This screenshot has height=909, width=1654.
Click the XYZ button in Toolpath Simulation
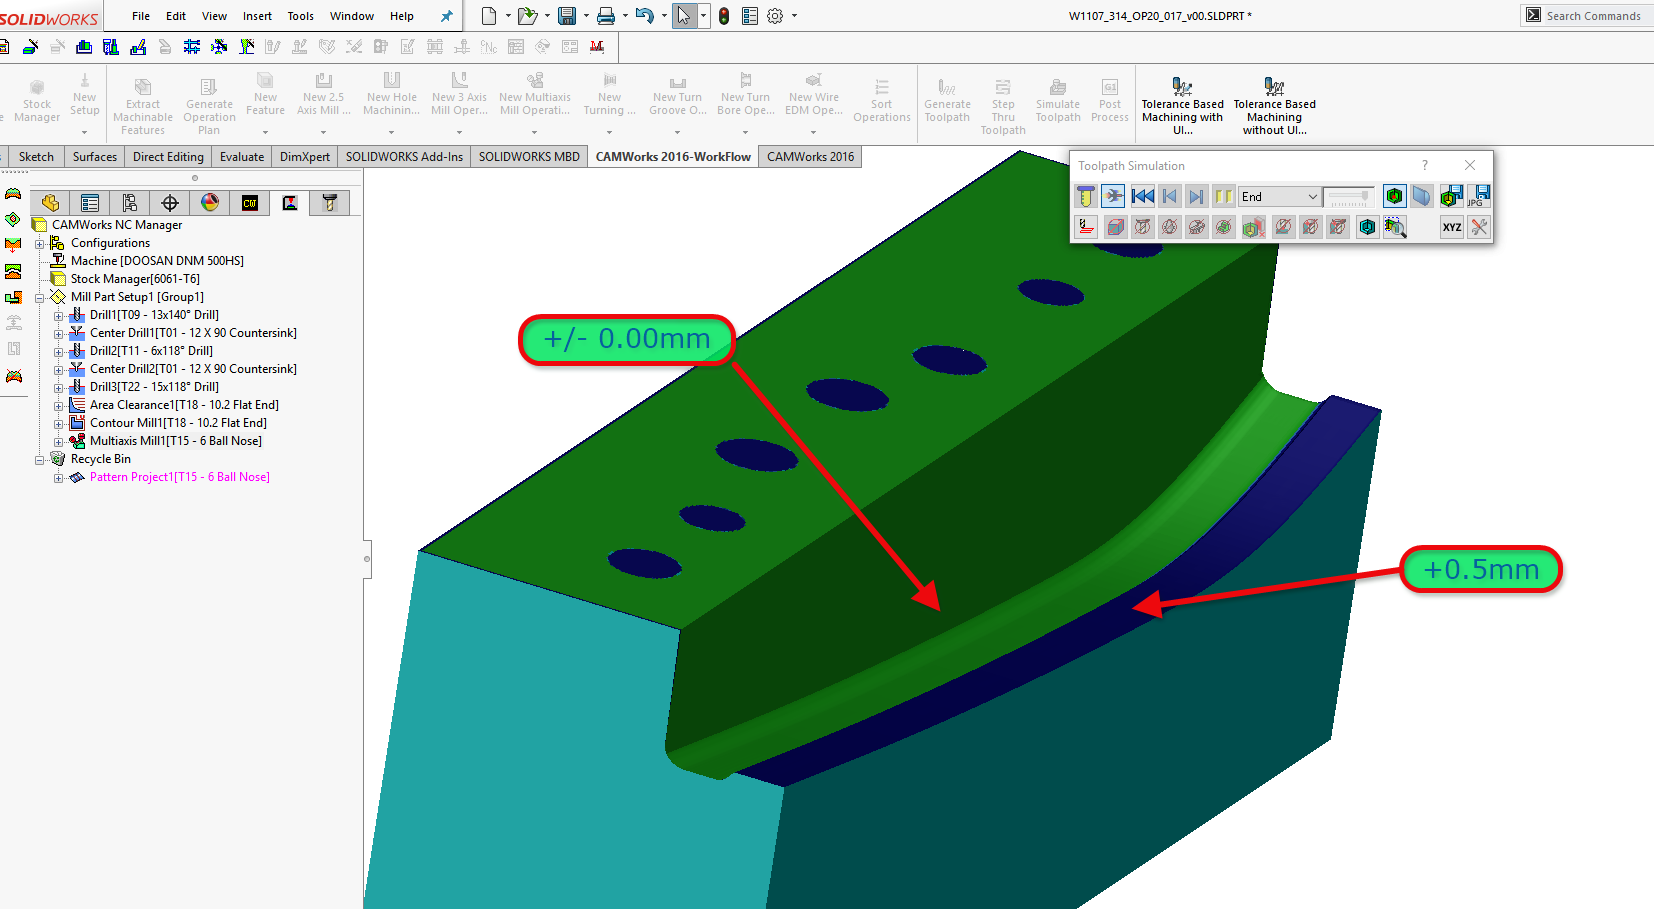1451,227
